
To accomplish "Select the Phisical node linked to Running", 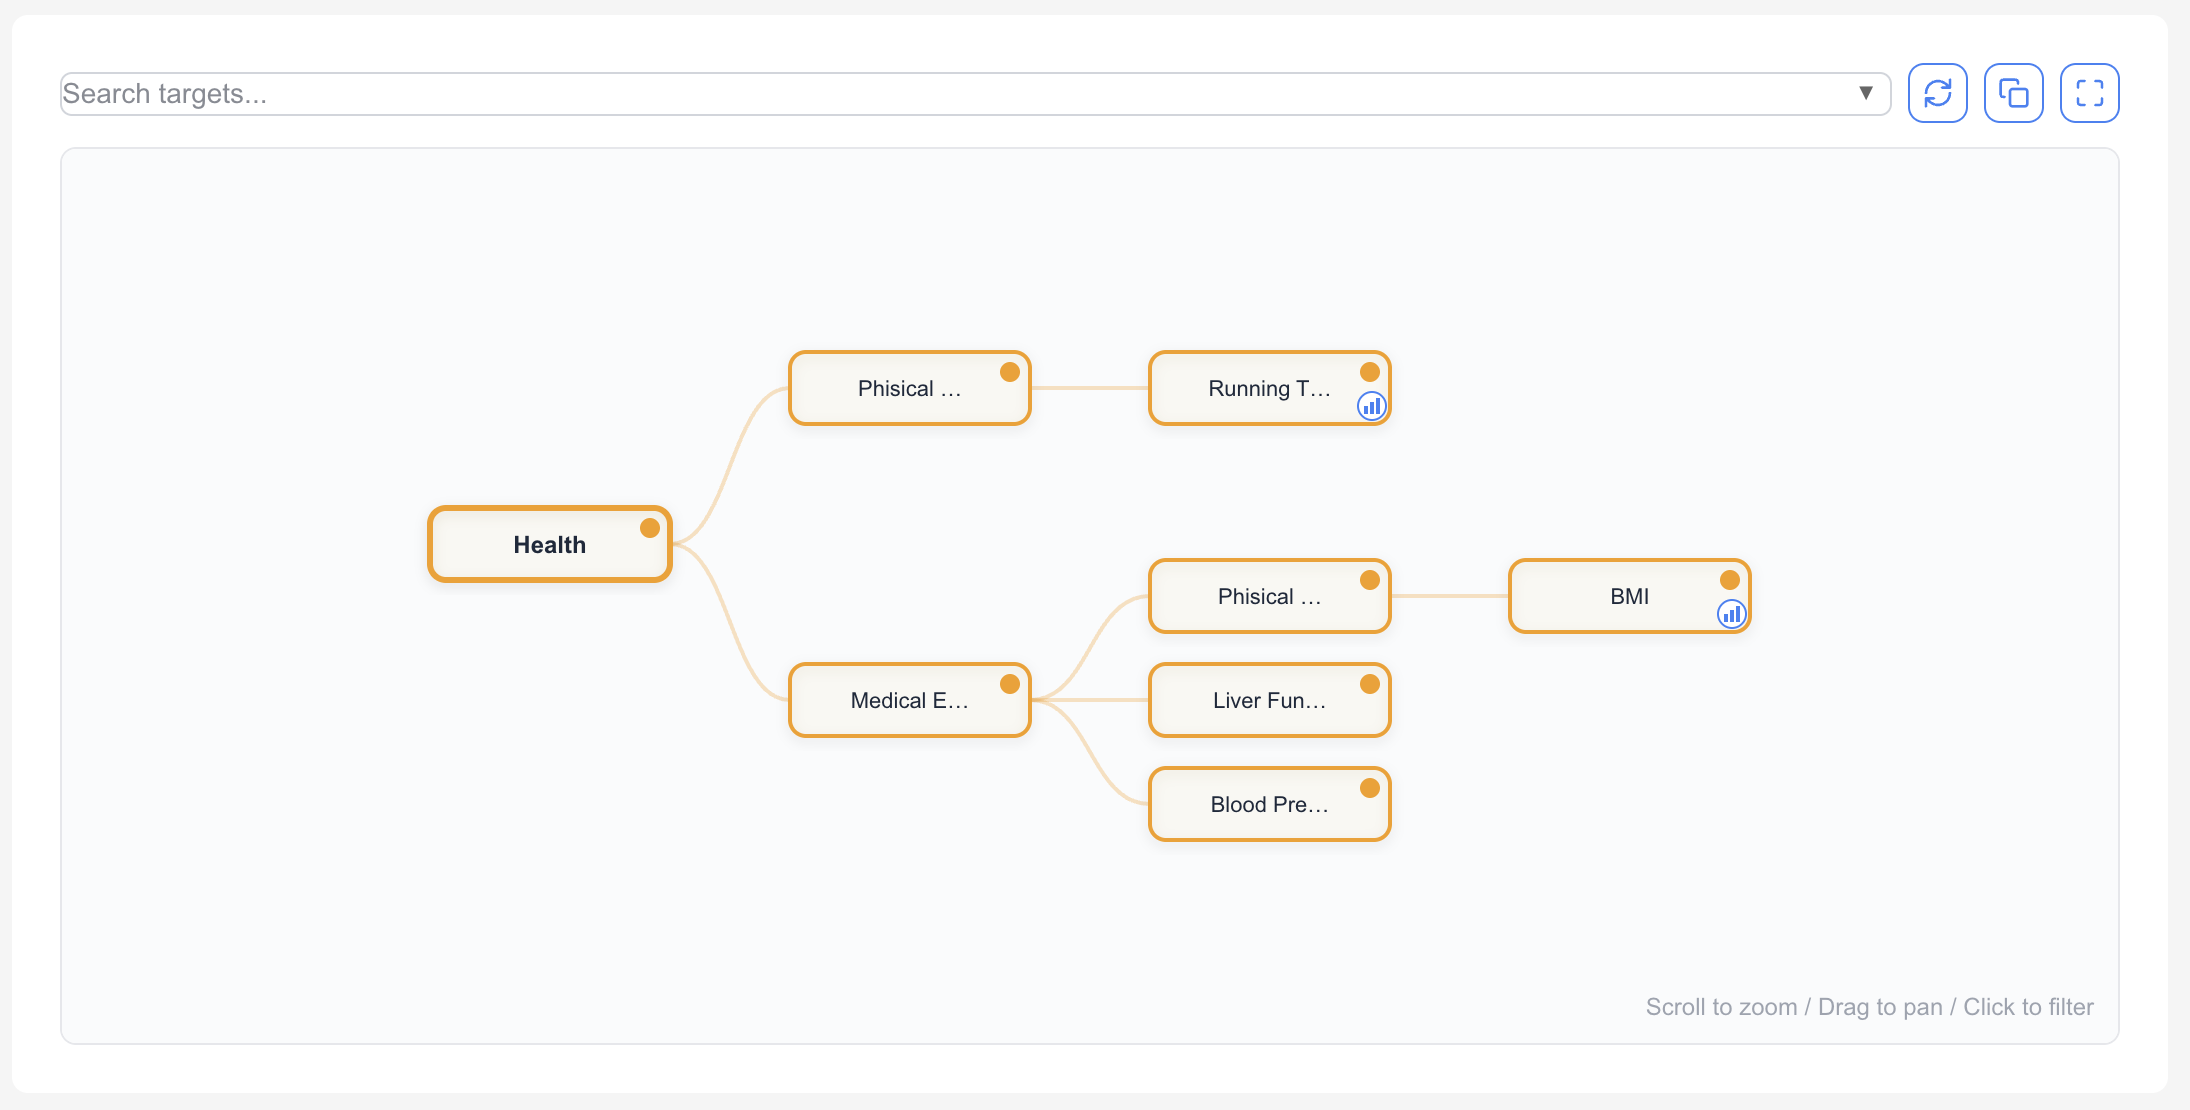I will 908,389.
